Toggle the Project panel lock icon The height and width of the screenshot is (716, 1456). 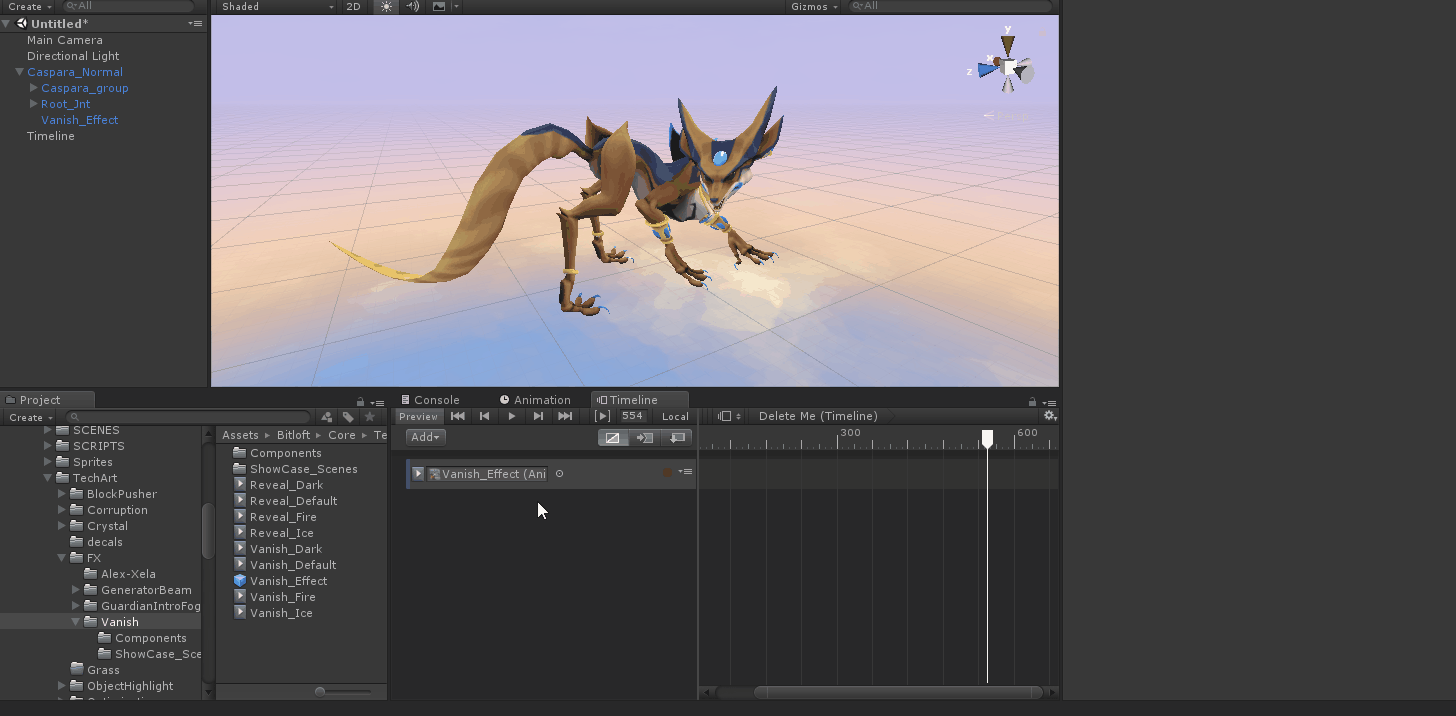(361, 402)
